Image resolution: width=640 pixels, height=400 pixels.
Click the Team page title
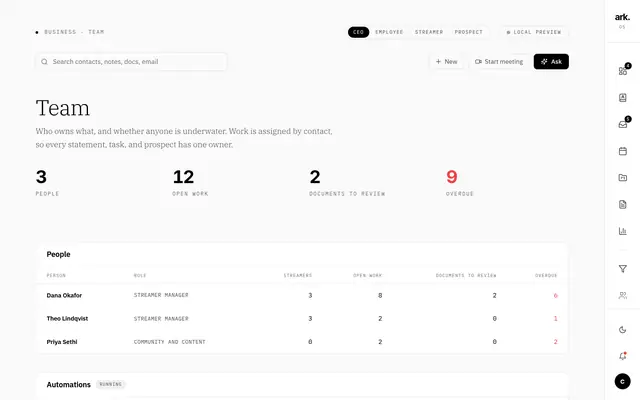tap(62, 108)
